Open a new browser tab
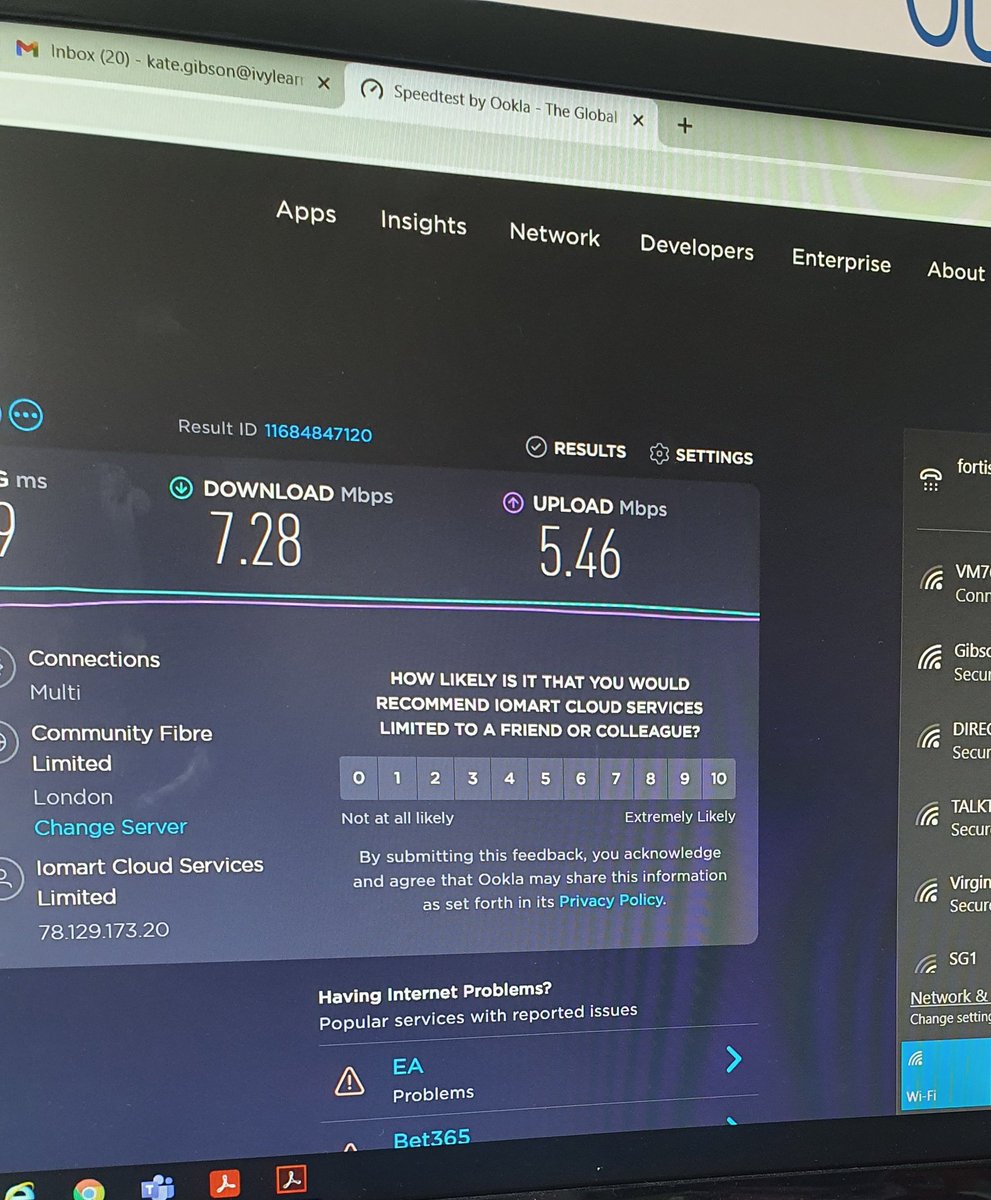This screenshot has height=1200, width=991. (x=685, y=125)
